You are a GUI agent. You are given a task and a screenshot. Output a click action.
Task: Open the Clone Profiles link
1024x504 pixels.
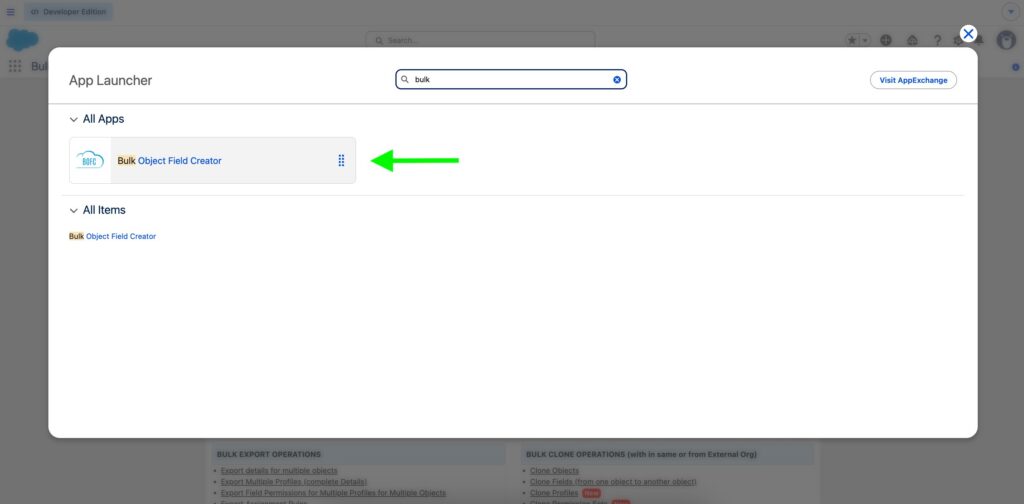pyautogui.click(x=554, y=493)
